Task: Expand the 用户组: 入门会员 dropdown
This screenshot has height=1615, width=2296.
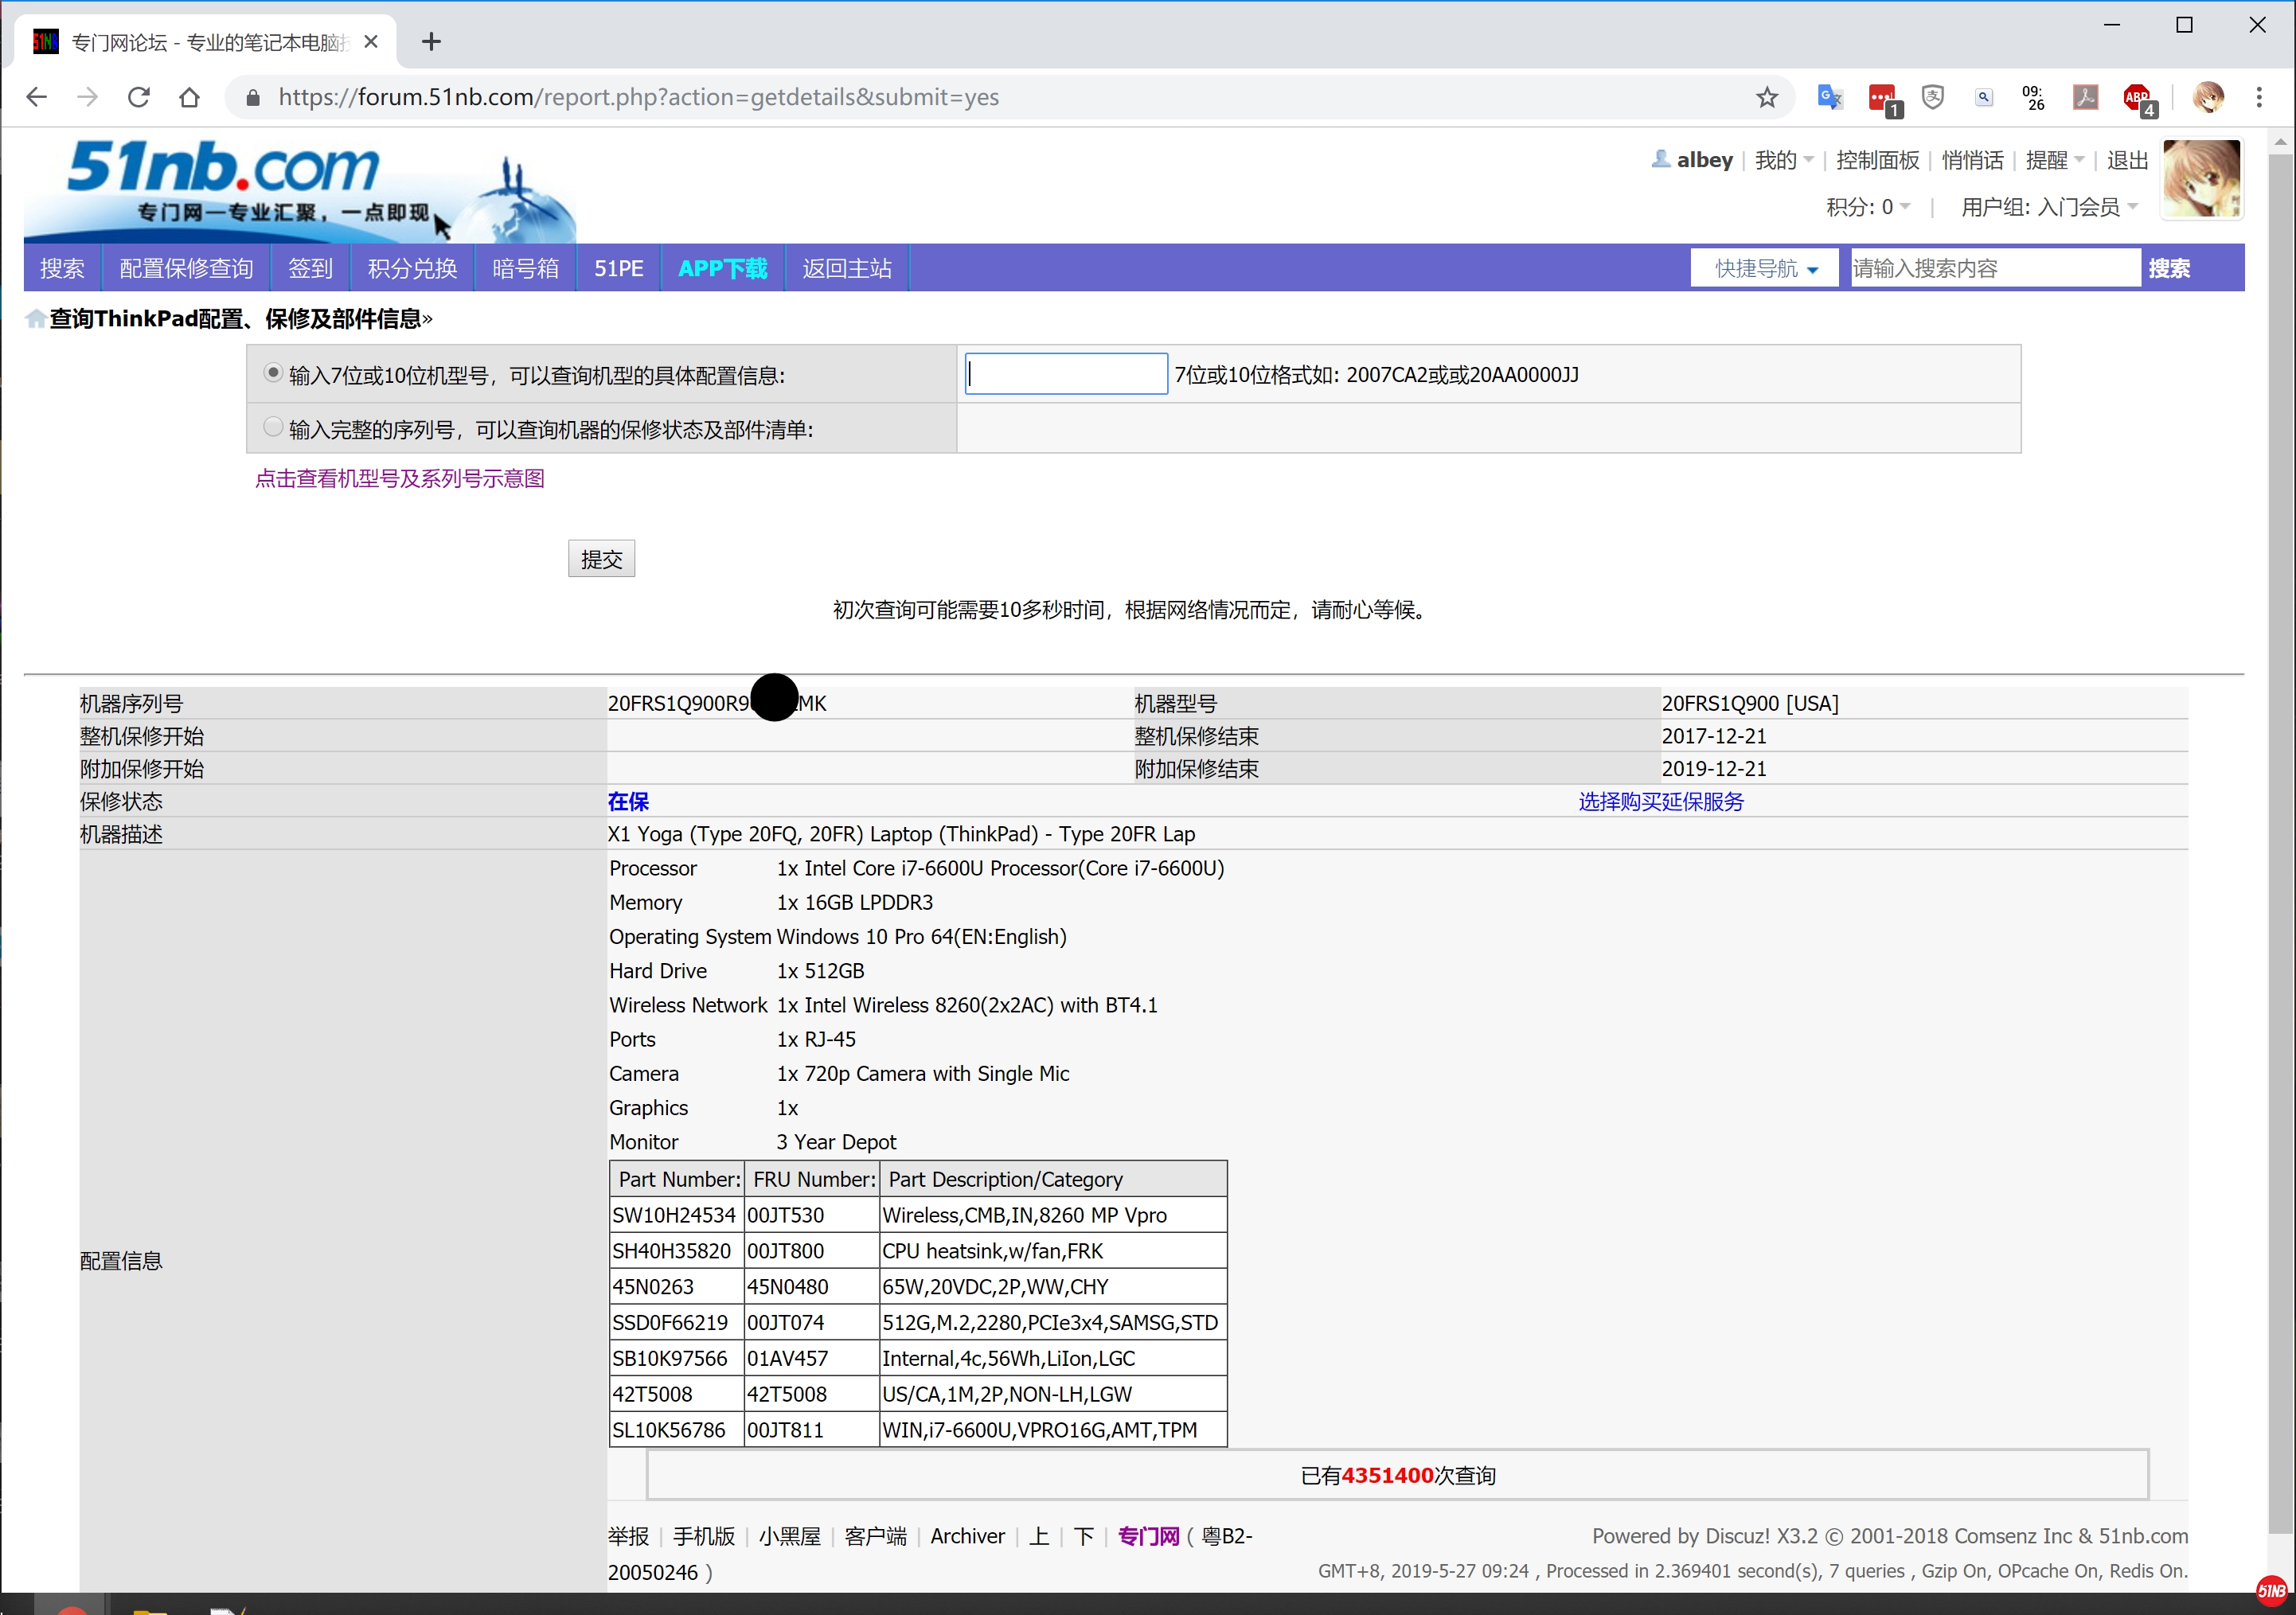Action: click(x=2049, y=207)
